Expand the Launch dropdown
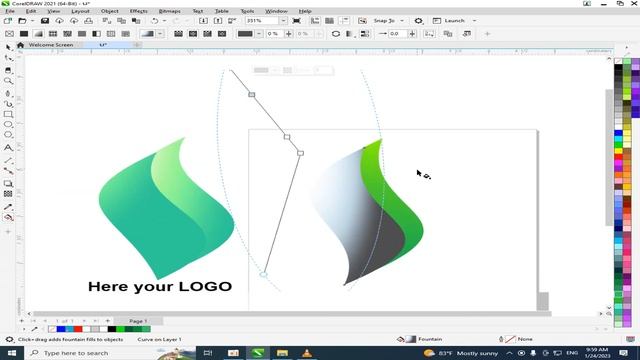Screen dimensions: 640x360 pyautogui.click(x=474, y=20)
